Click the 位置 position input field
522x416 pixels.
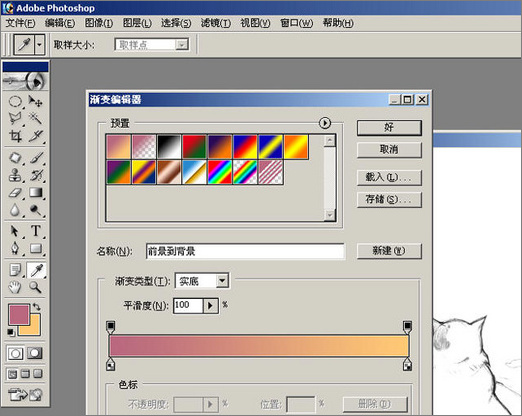tap(301, 404)
